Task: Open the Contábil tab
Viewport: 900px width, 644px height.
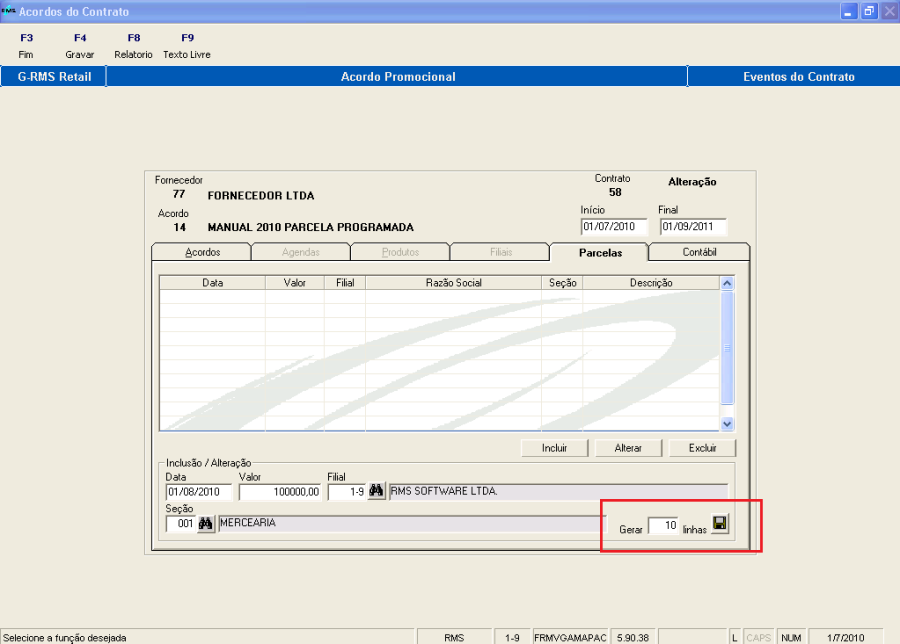Action: [699, 252]
